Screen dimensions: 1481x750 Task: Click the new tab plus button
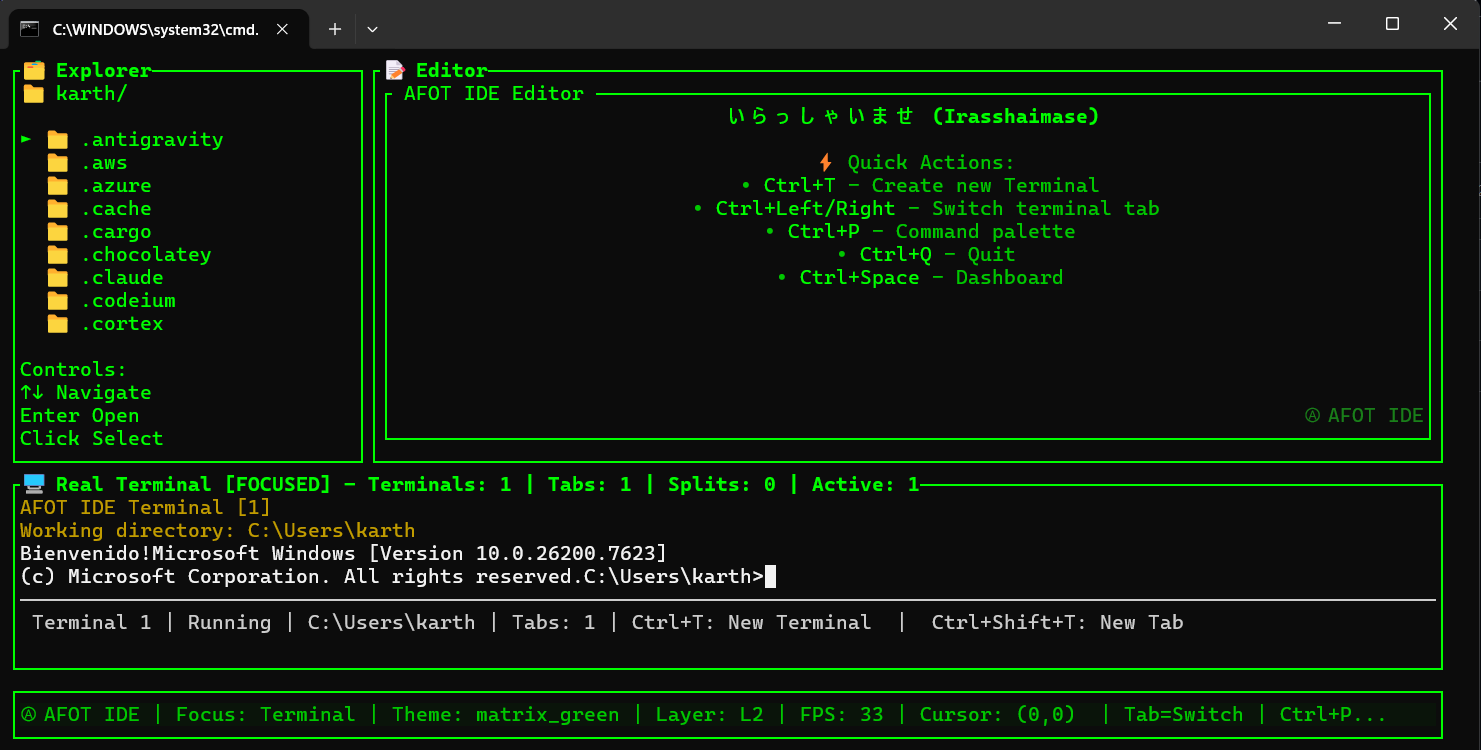334,29
